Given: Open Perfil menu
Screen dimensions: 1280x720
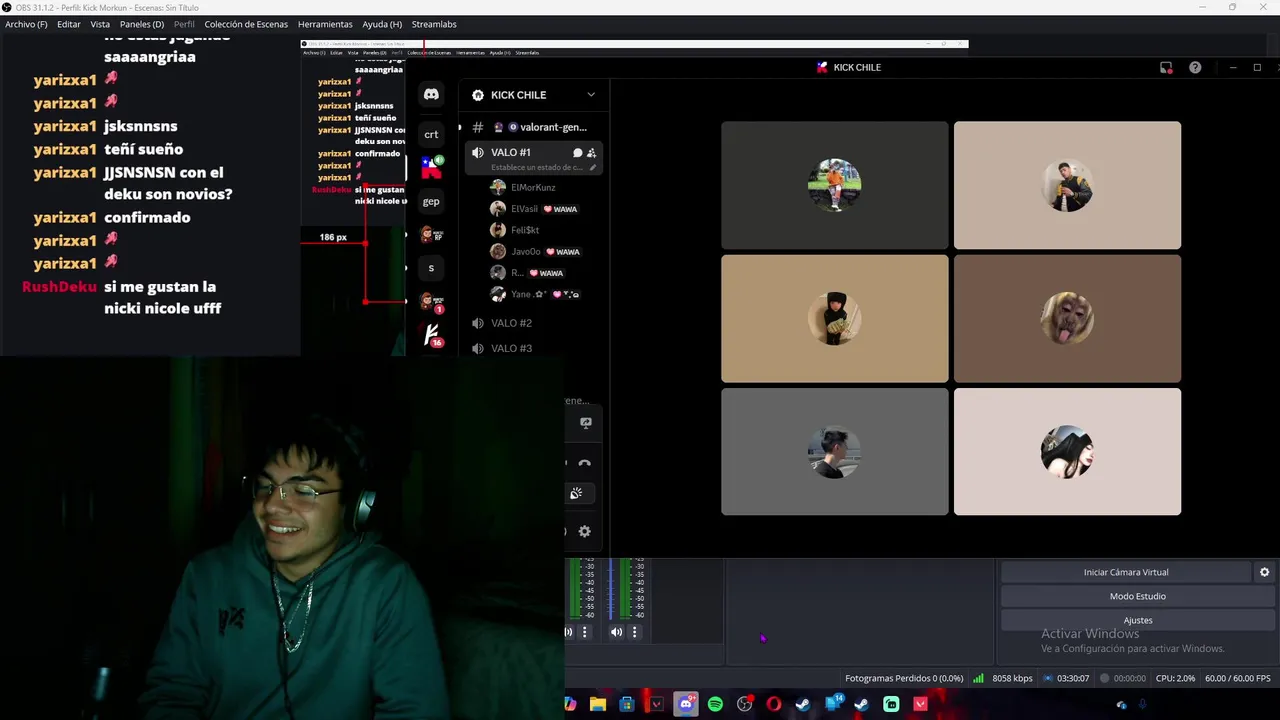Looking at the screenshot, I should coord(184,24).
